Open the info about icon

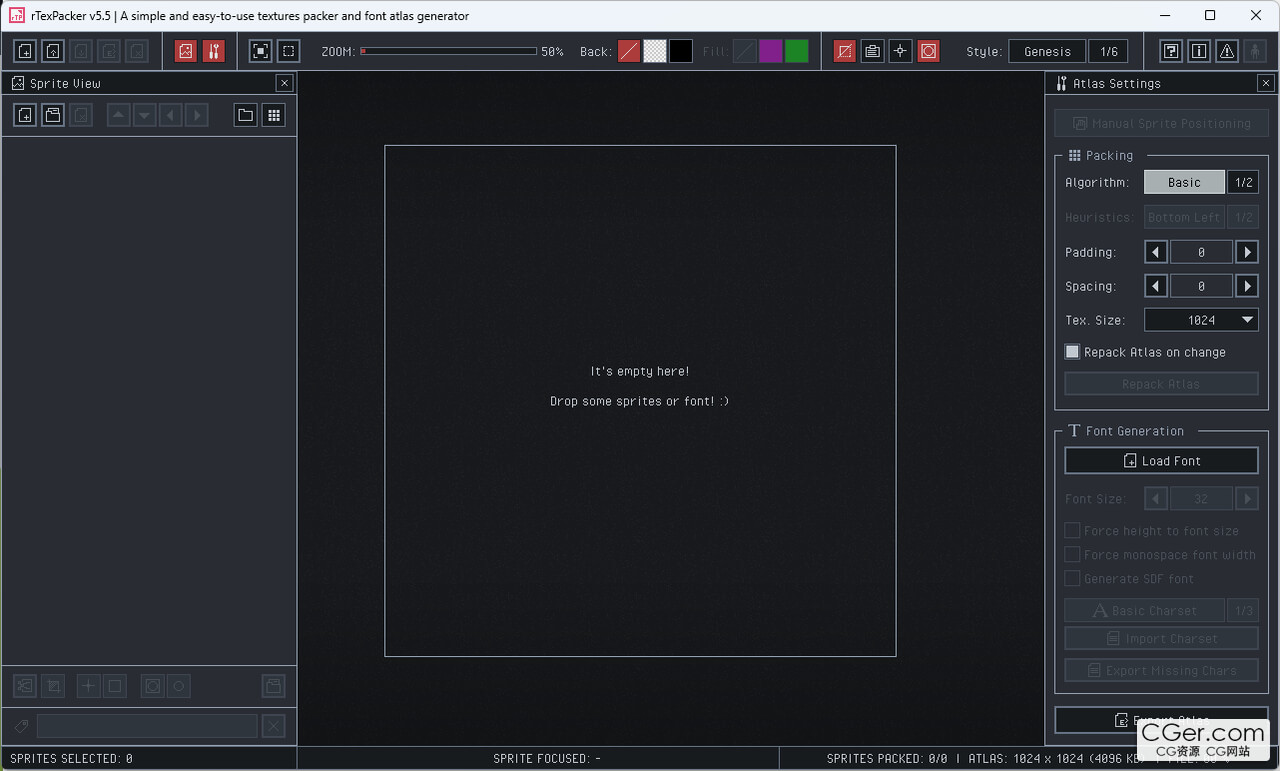[x=1198, y=51]
